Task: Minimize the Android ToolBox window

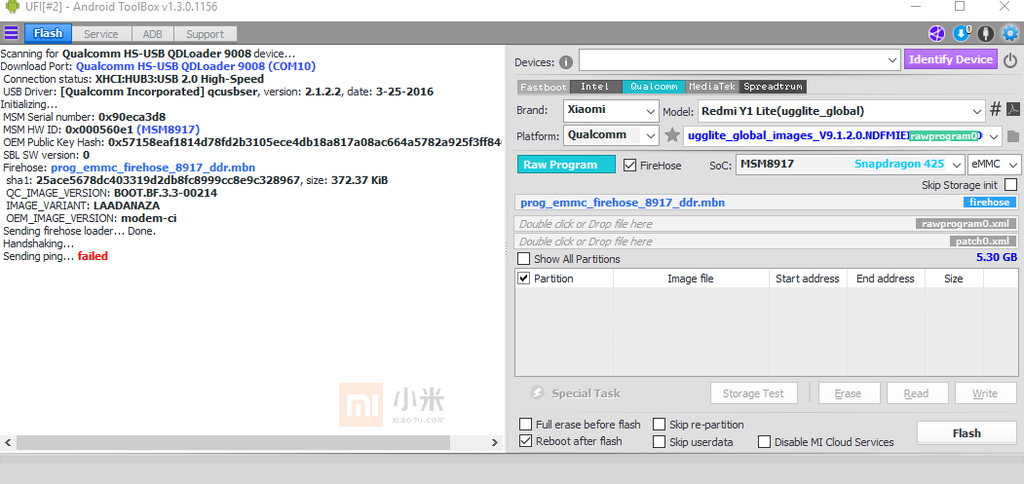Action: click(x=915, y=7)
